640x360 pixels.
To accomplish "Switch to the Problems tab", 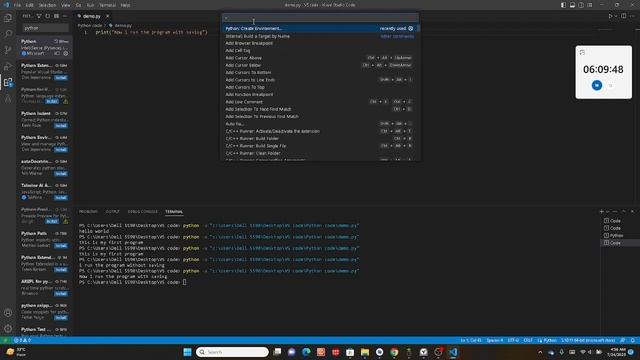I will pyautogui.click(x=88, y=211).
